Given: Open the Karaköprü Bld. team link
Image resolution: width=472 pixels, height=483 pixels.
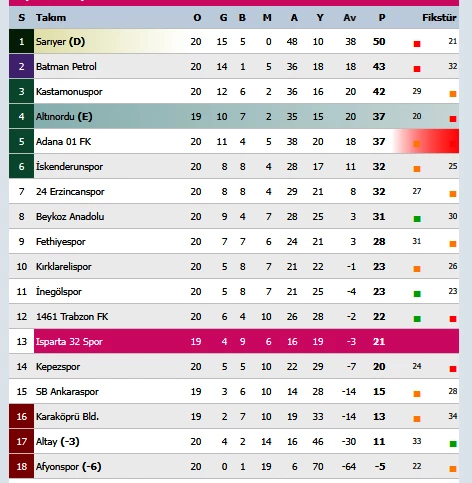Looking at the screenshot, I should coord(67,417).
